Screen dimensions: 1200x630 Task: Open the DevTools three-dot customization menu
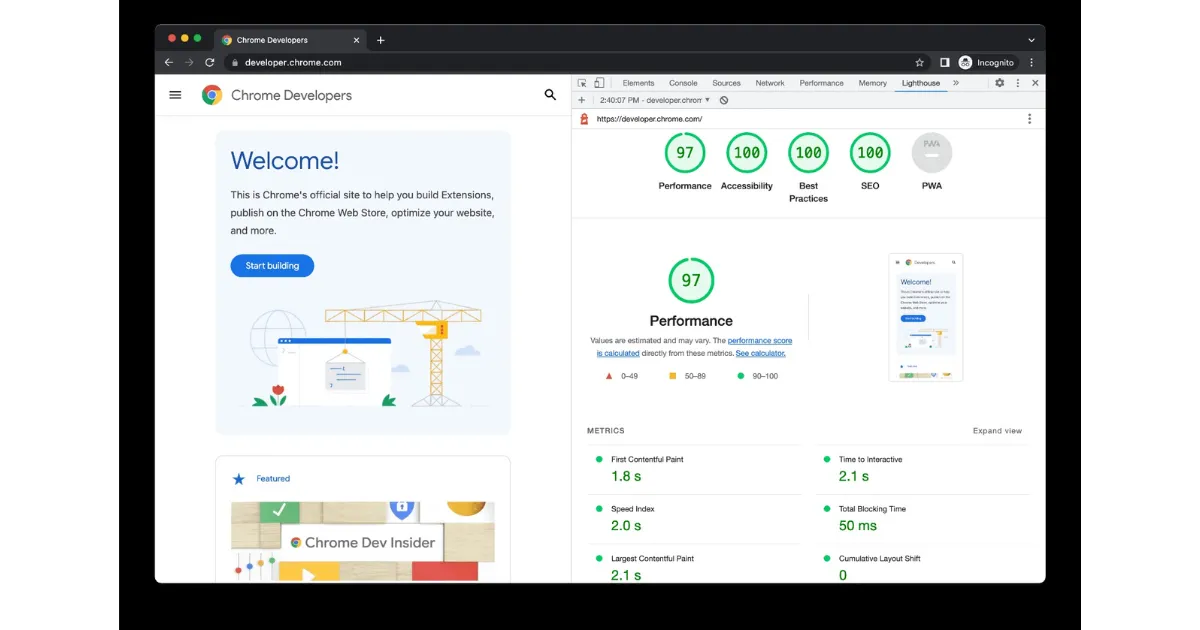pyautogui.click(x=1018, y=83)
